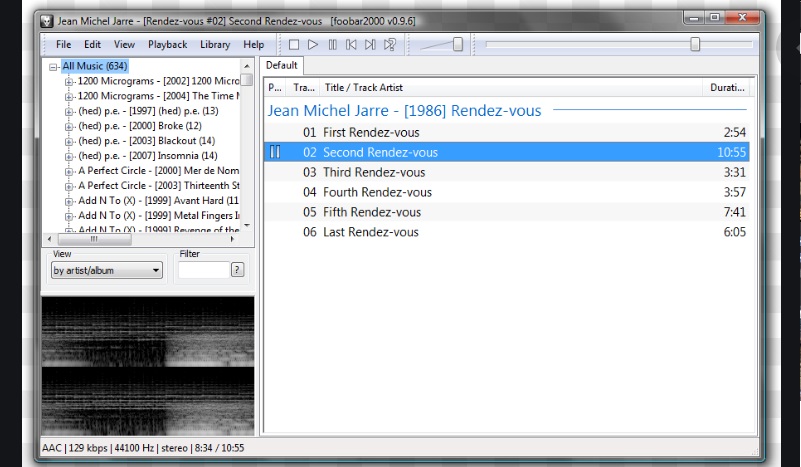This screenshot has width=801, height=467.
Task: Click the filter help question mark button
Action: click(x=237, y=270)
